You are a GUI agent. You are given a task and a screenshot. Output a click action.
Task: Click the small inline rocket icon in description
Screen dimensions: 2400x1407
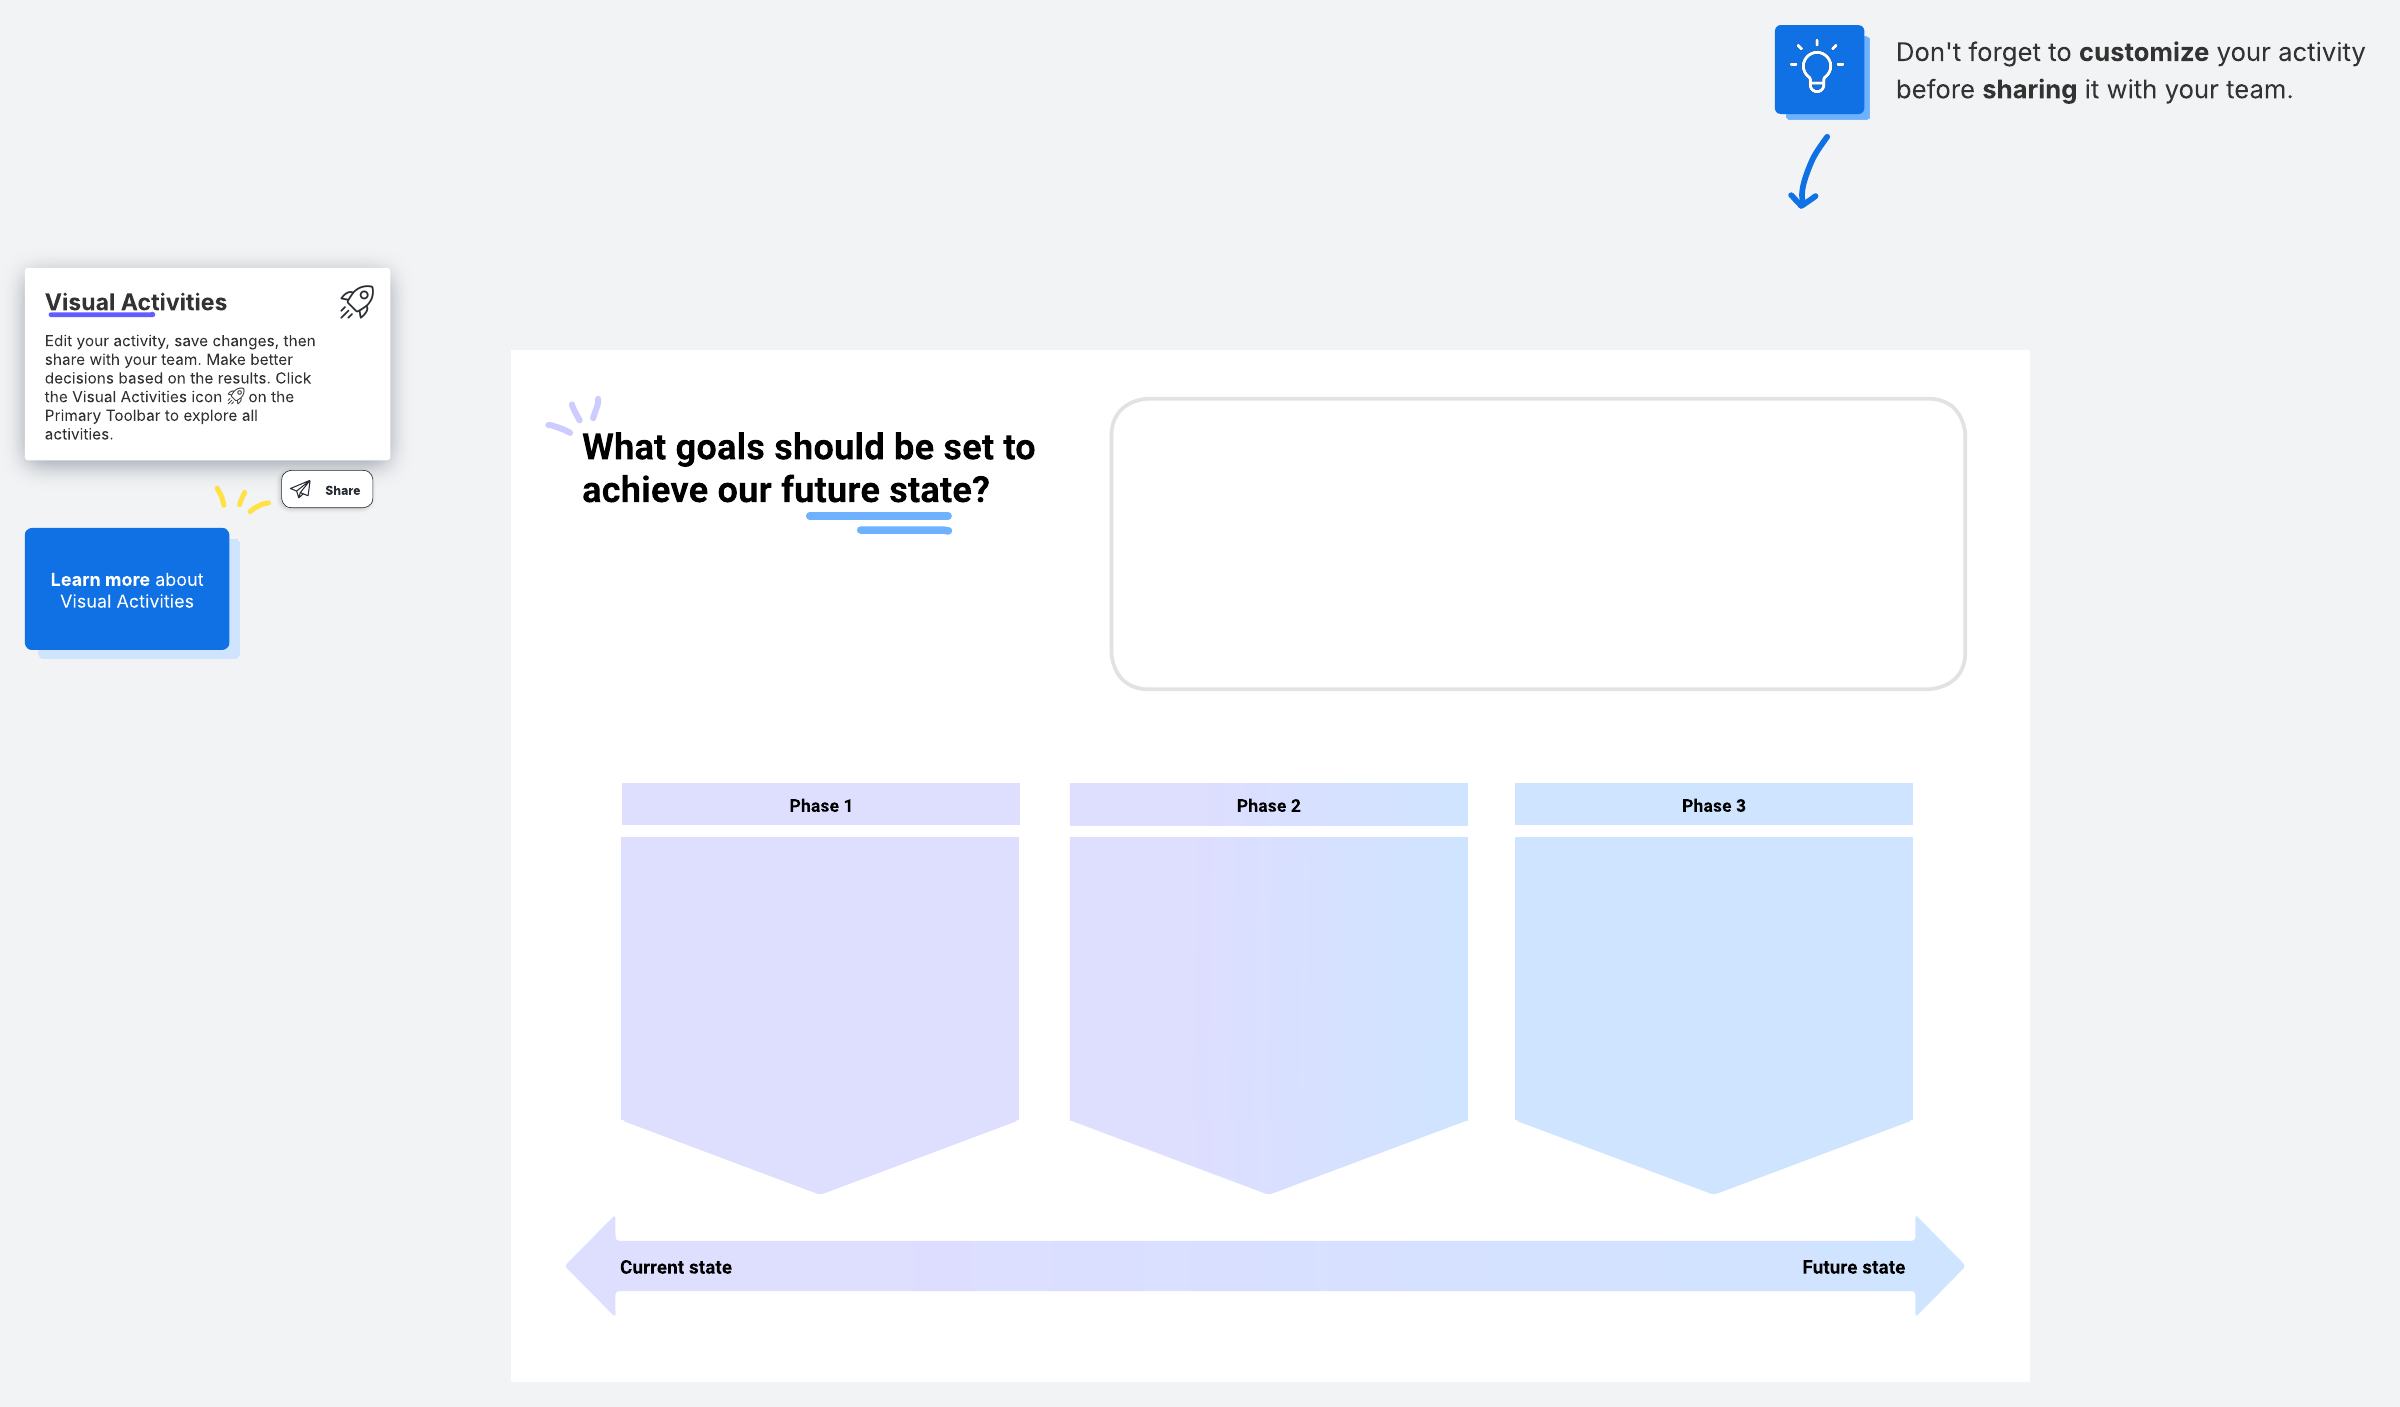[x=236, y=397]
